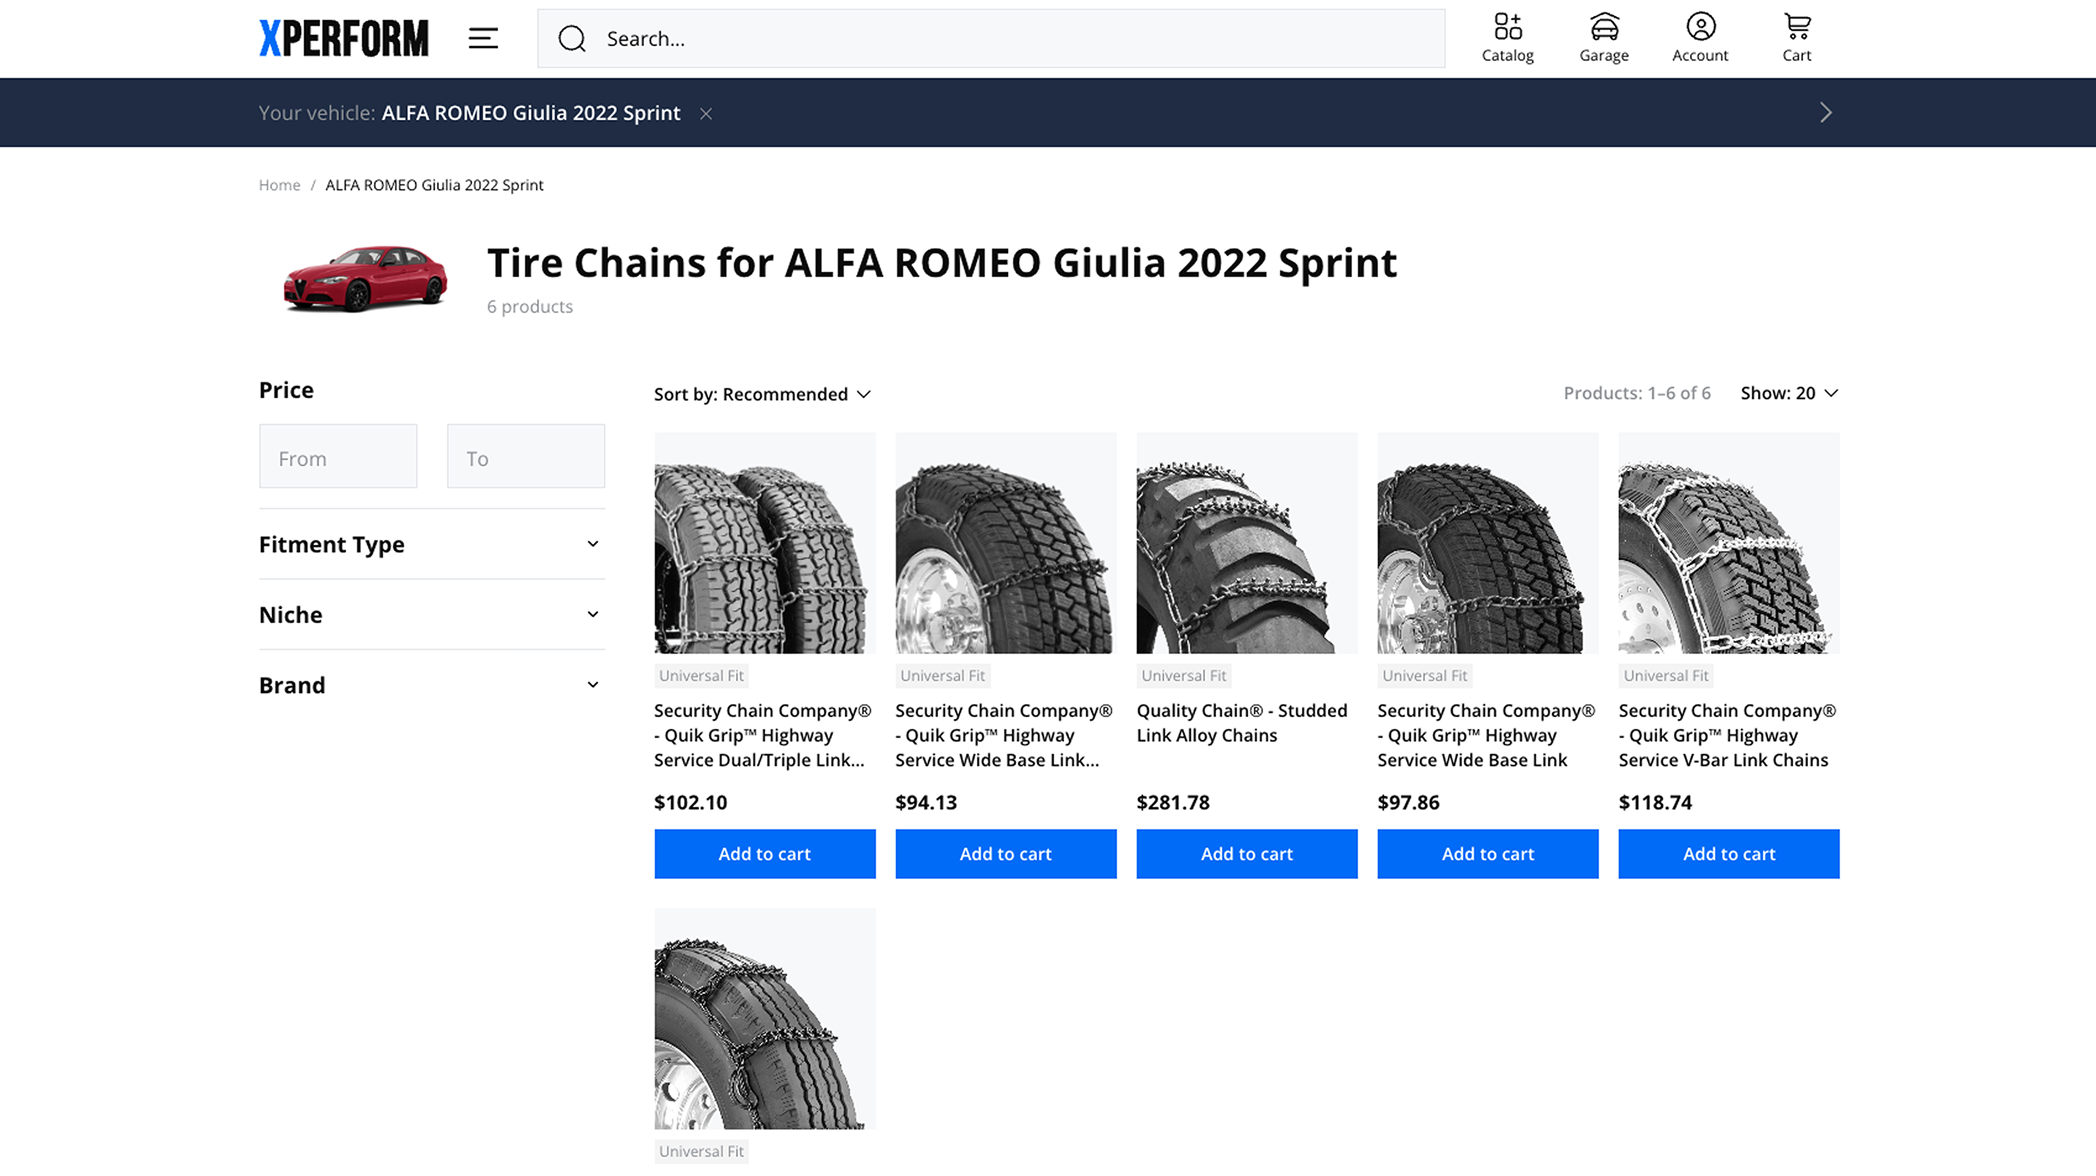2096x1176 pixels.
Task: Open the Account icon
Action: pos(1700,38)
